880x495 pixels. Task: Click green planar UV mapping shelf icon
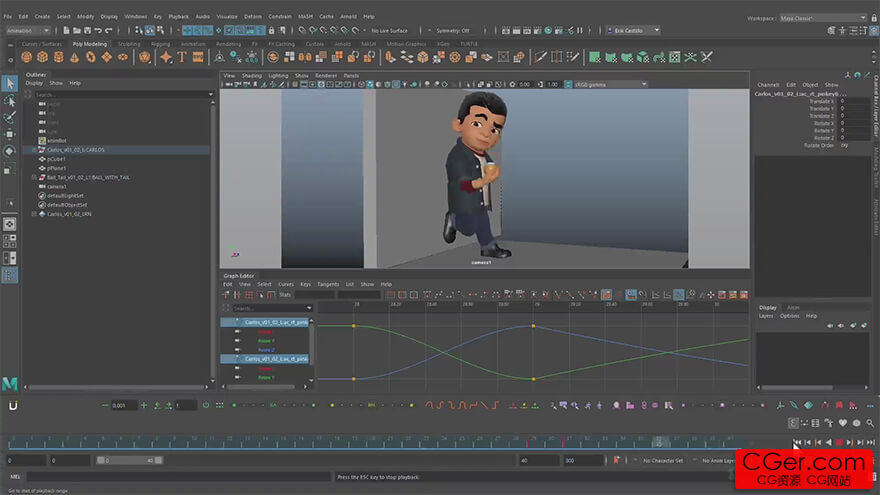click(x=594, y=57)
